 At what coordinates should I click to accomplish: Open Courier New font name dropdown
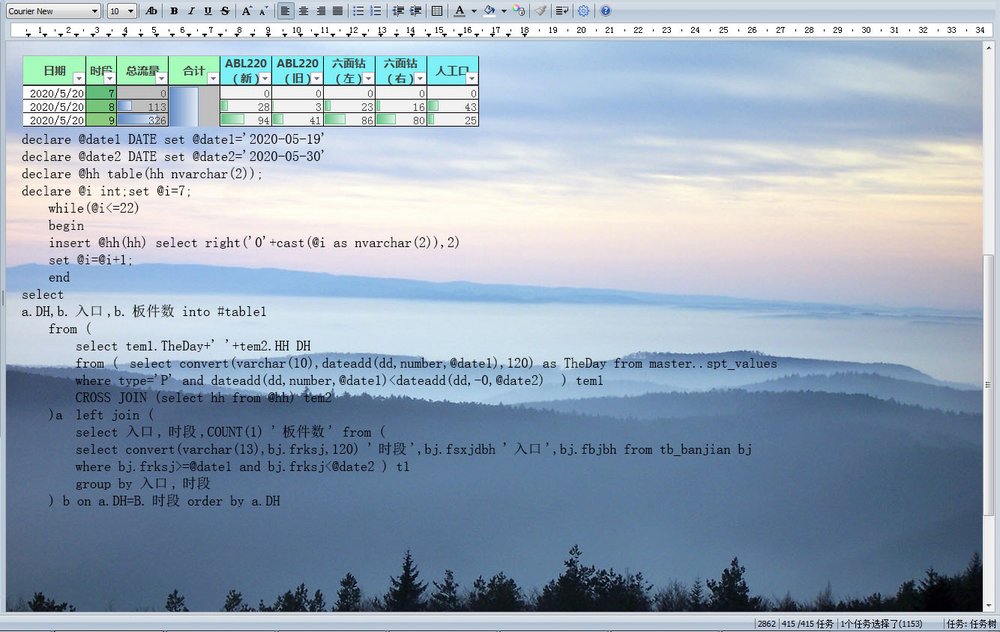[95, 11]
